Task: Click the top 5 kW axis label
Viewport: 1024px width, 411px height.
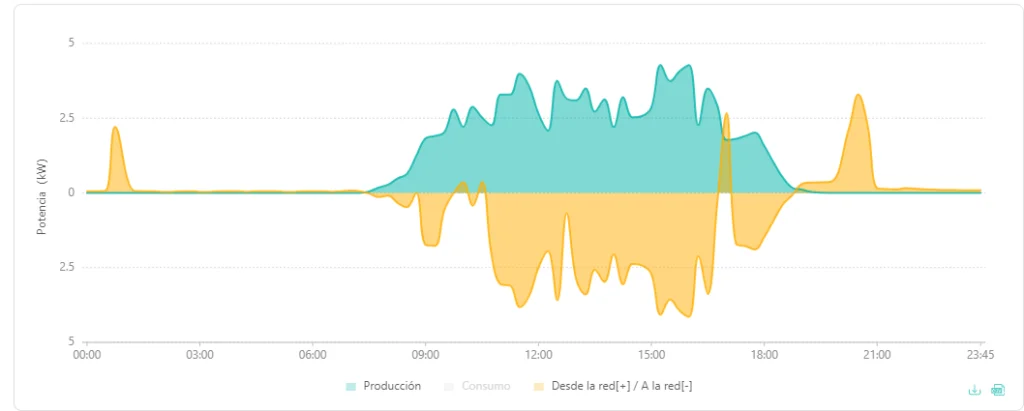Action: point(72,43)
